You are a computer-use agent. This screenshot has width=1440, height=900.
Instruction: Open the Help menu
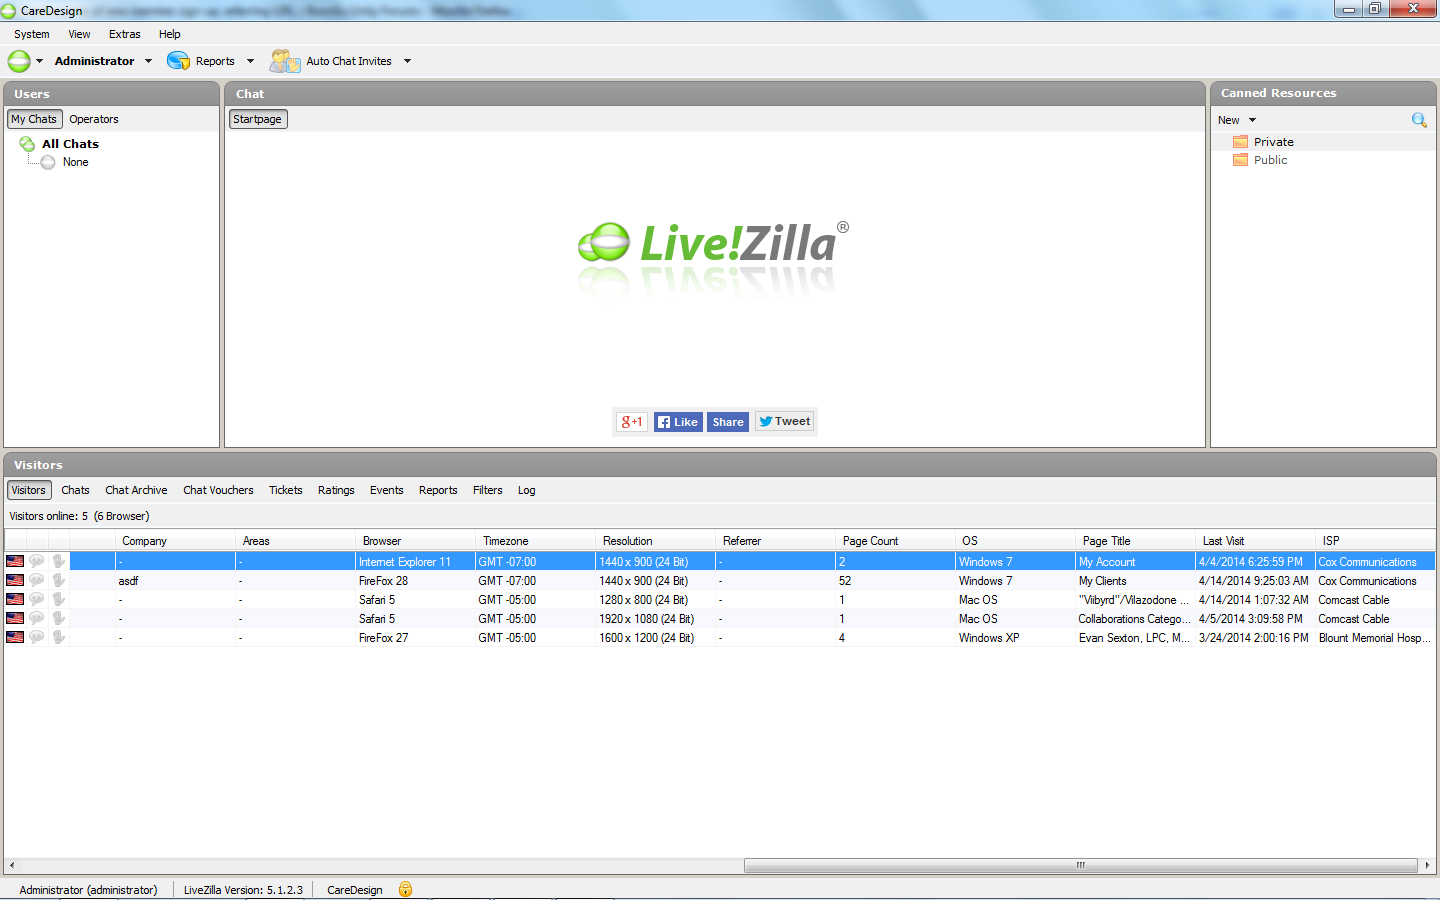pos(170,34)
